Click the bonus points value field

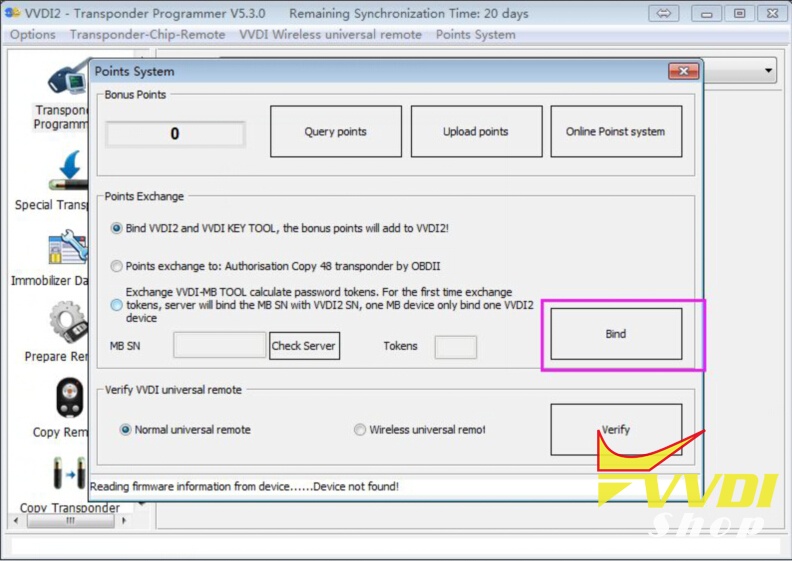pyautogui.click(x=175, y=134)
